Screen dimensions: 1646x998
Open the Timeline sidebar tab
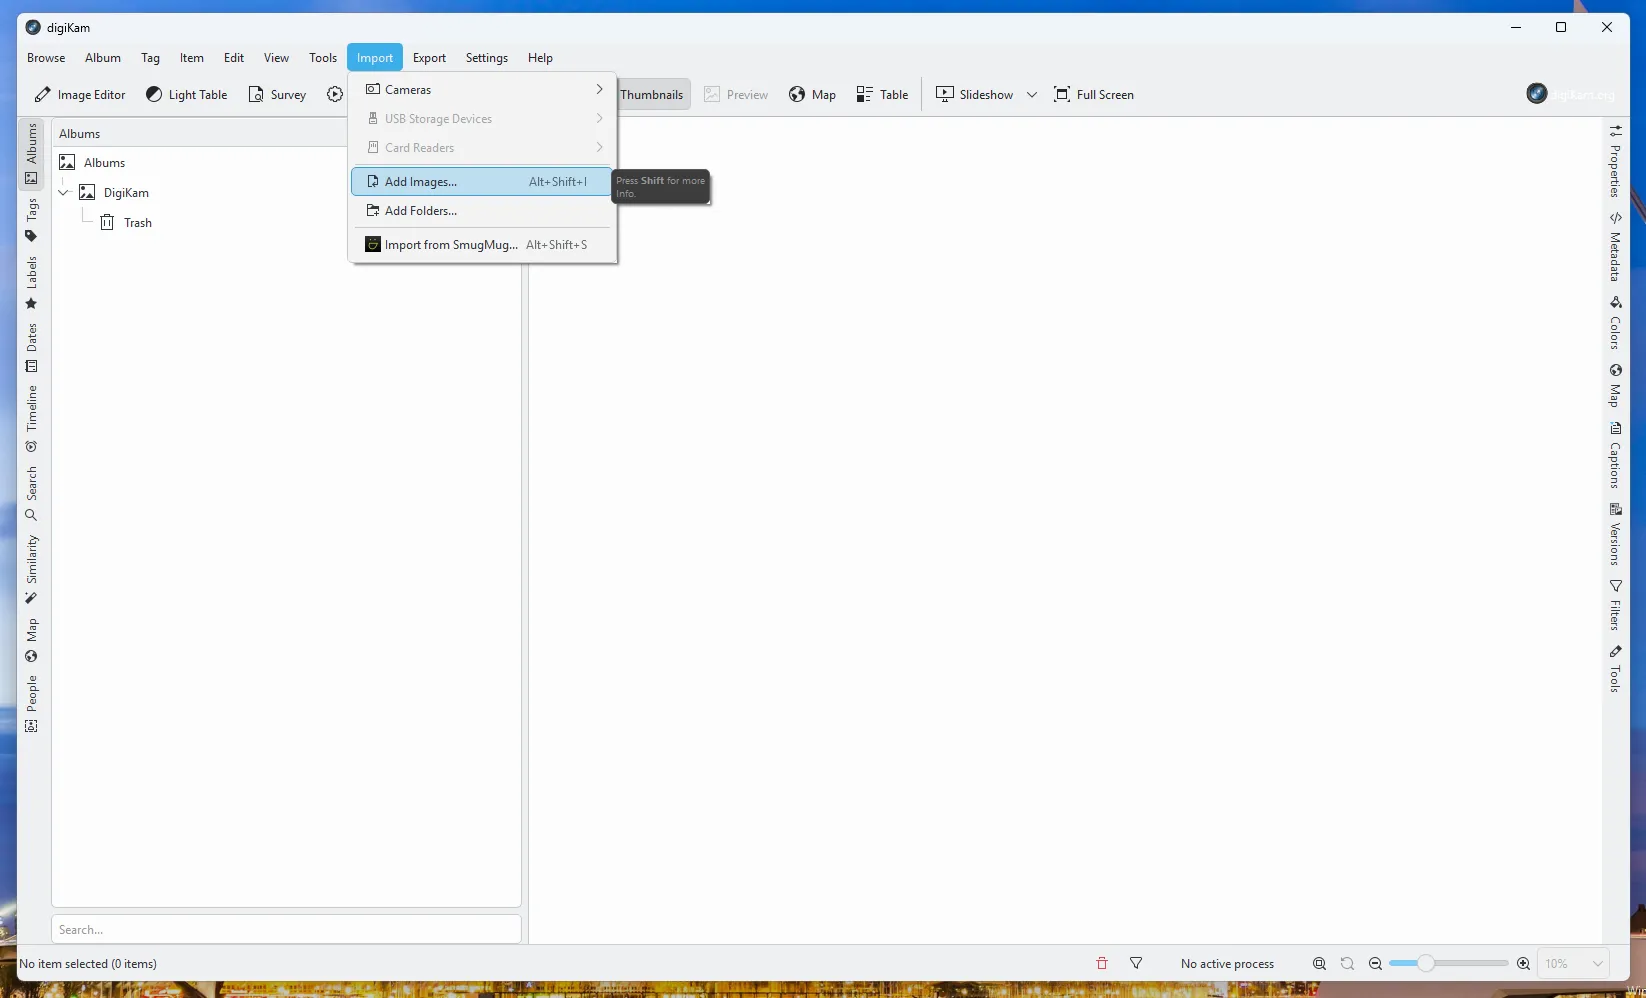pos(31,419)
